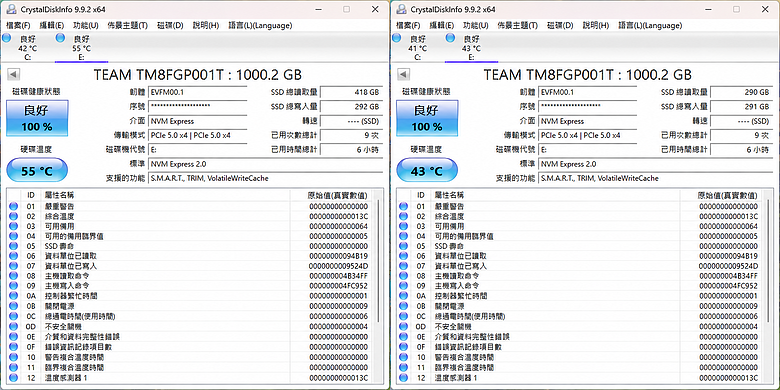This screenshot has width=780, height=390.
Task: Click 原始值(真實數值) column header in left window
Action: 338,196
